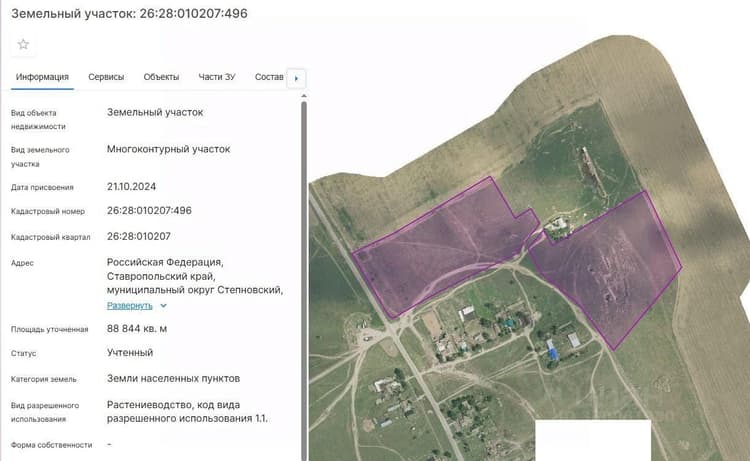750x461 pixels.
Task: Switch to the Сервисы tab
Action: [106, 77]
